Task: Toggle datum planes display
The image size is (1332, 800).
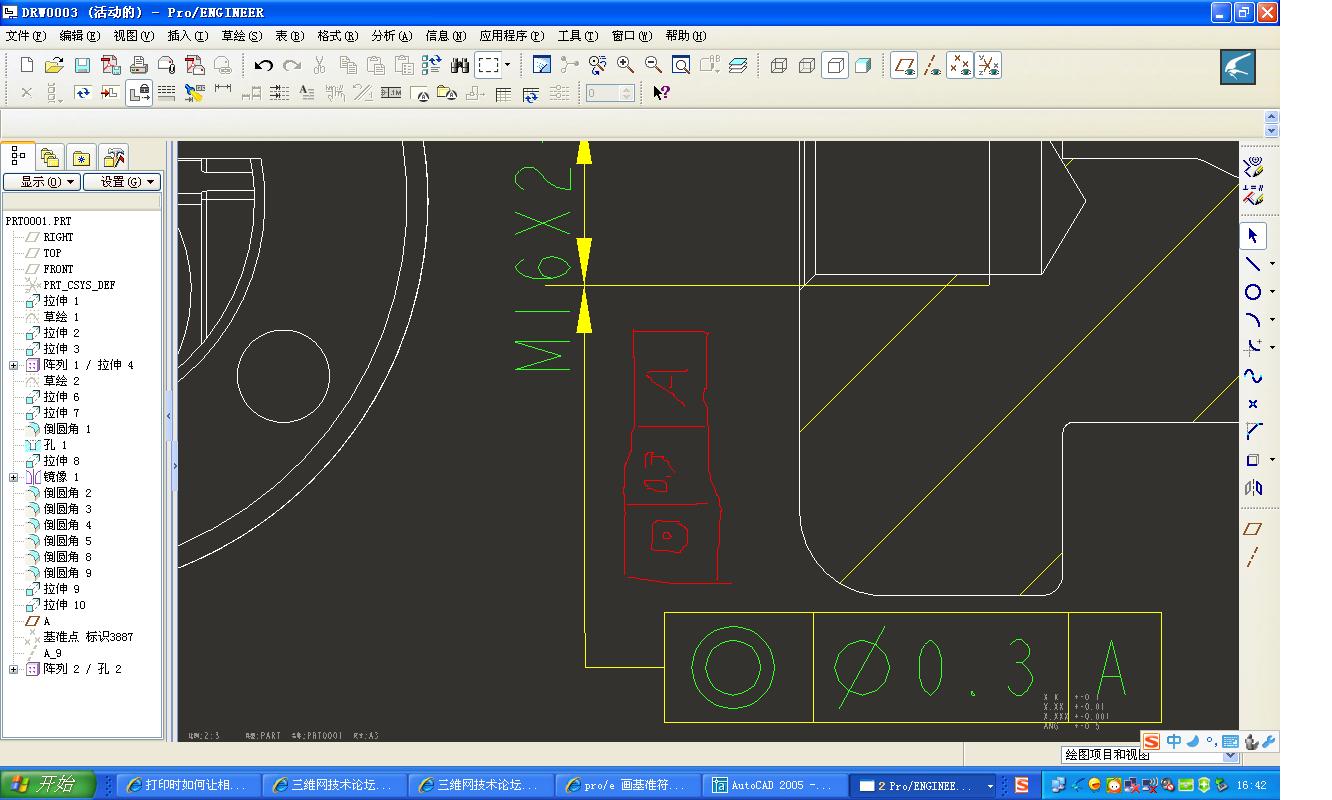Action: [x=905, y=66]
